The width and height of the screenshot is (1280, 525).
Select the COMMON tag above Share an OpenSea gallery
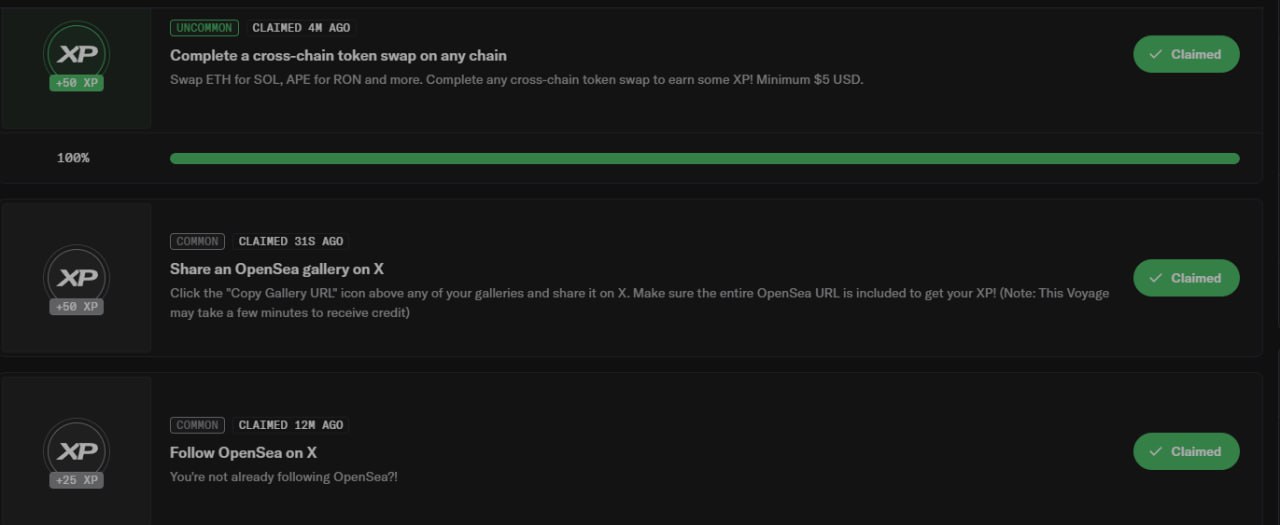(198, 241)
